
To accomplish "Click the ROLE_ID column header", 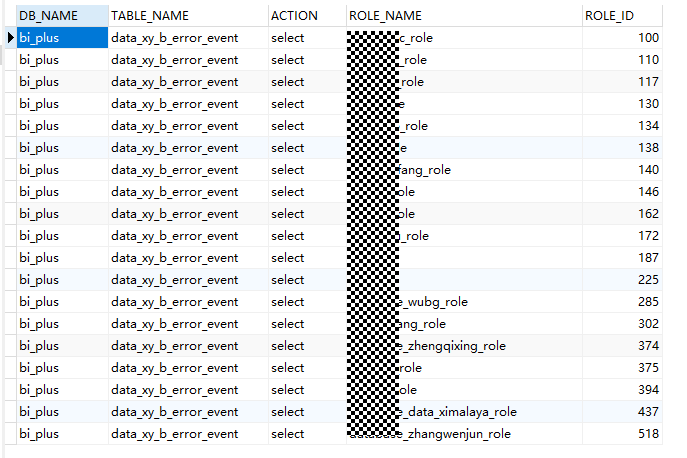I will (622, 16).
